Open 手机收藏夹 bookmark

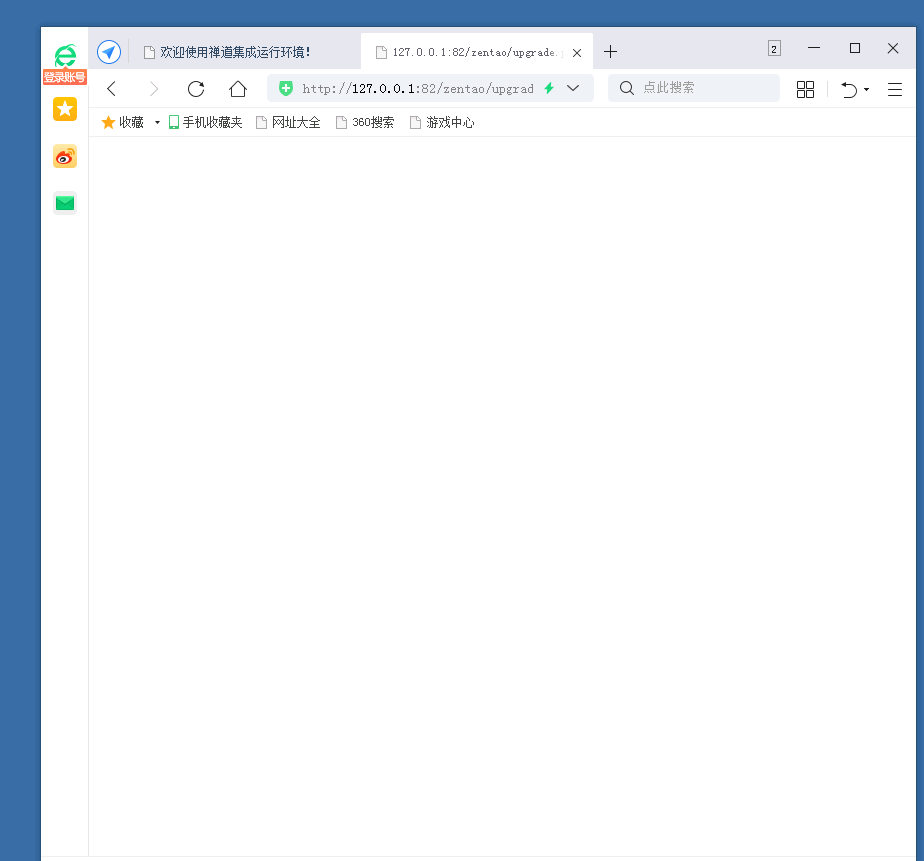[x=206, y=123]
